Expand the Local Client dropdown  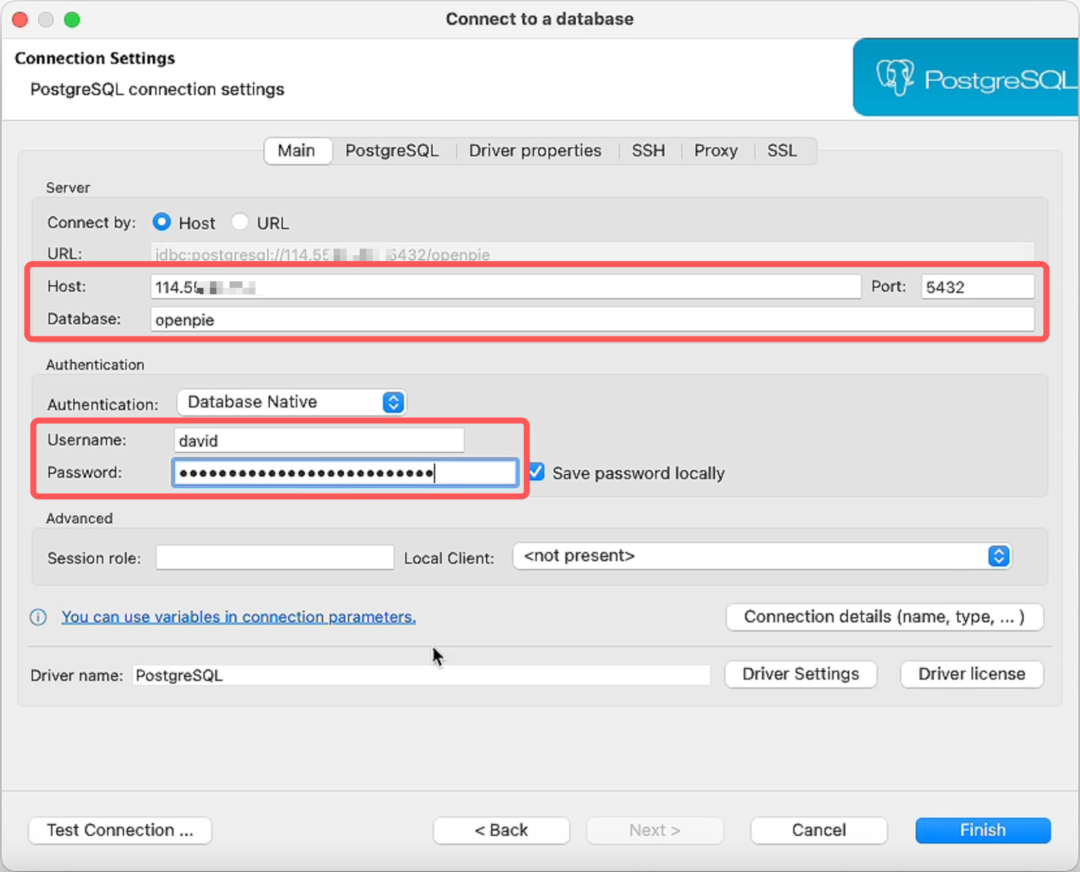coord(762,556)
